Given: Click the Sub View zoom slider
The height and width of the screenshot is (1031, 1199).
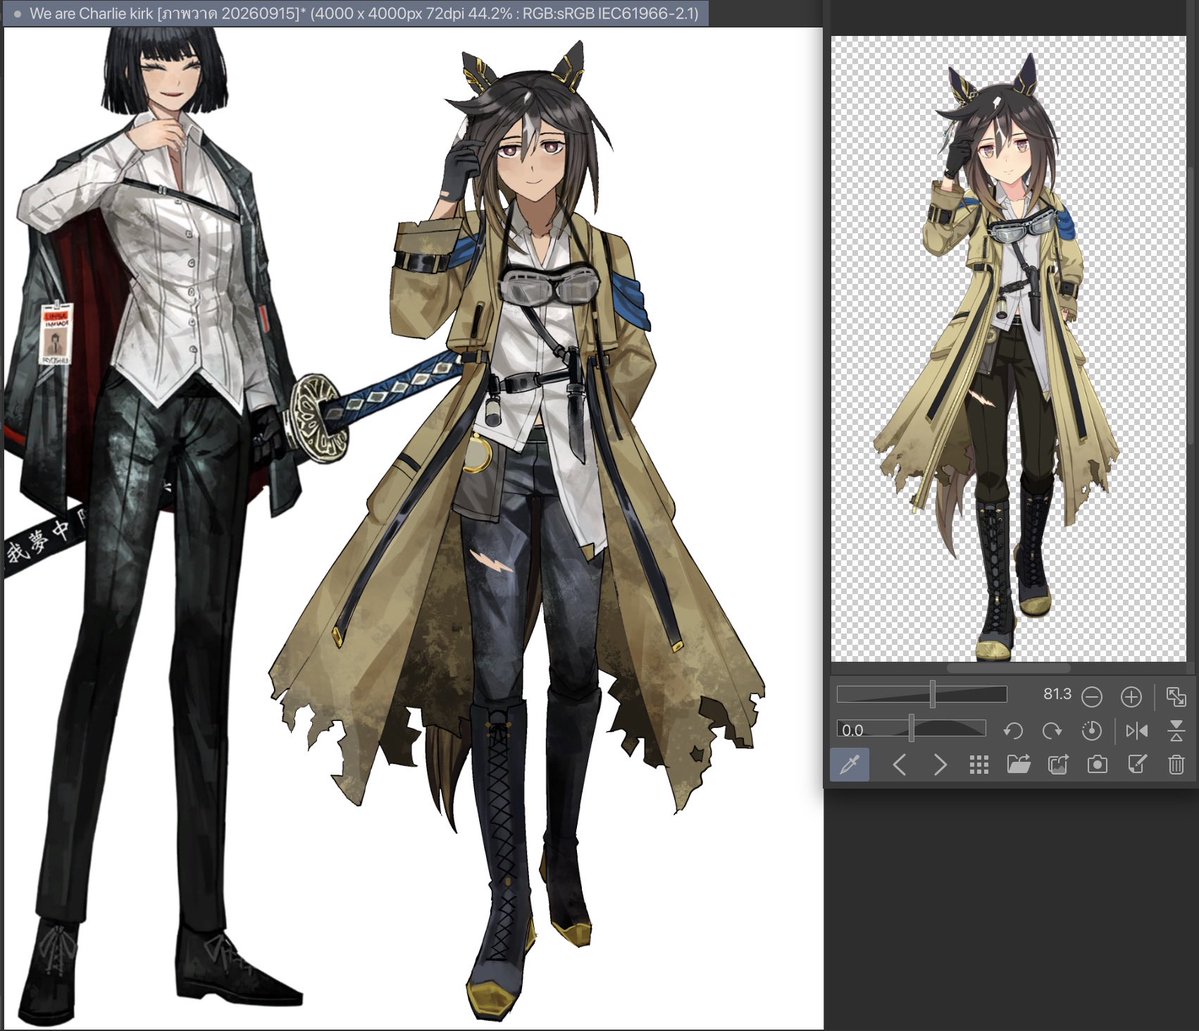Looking at the screenshot, I should [x=922, y=694].
